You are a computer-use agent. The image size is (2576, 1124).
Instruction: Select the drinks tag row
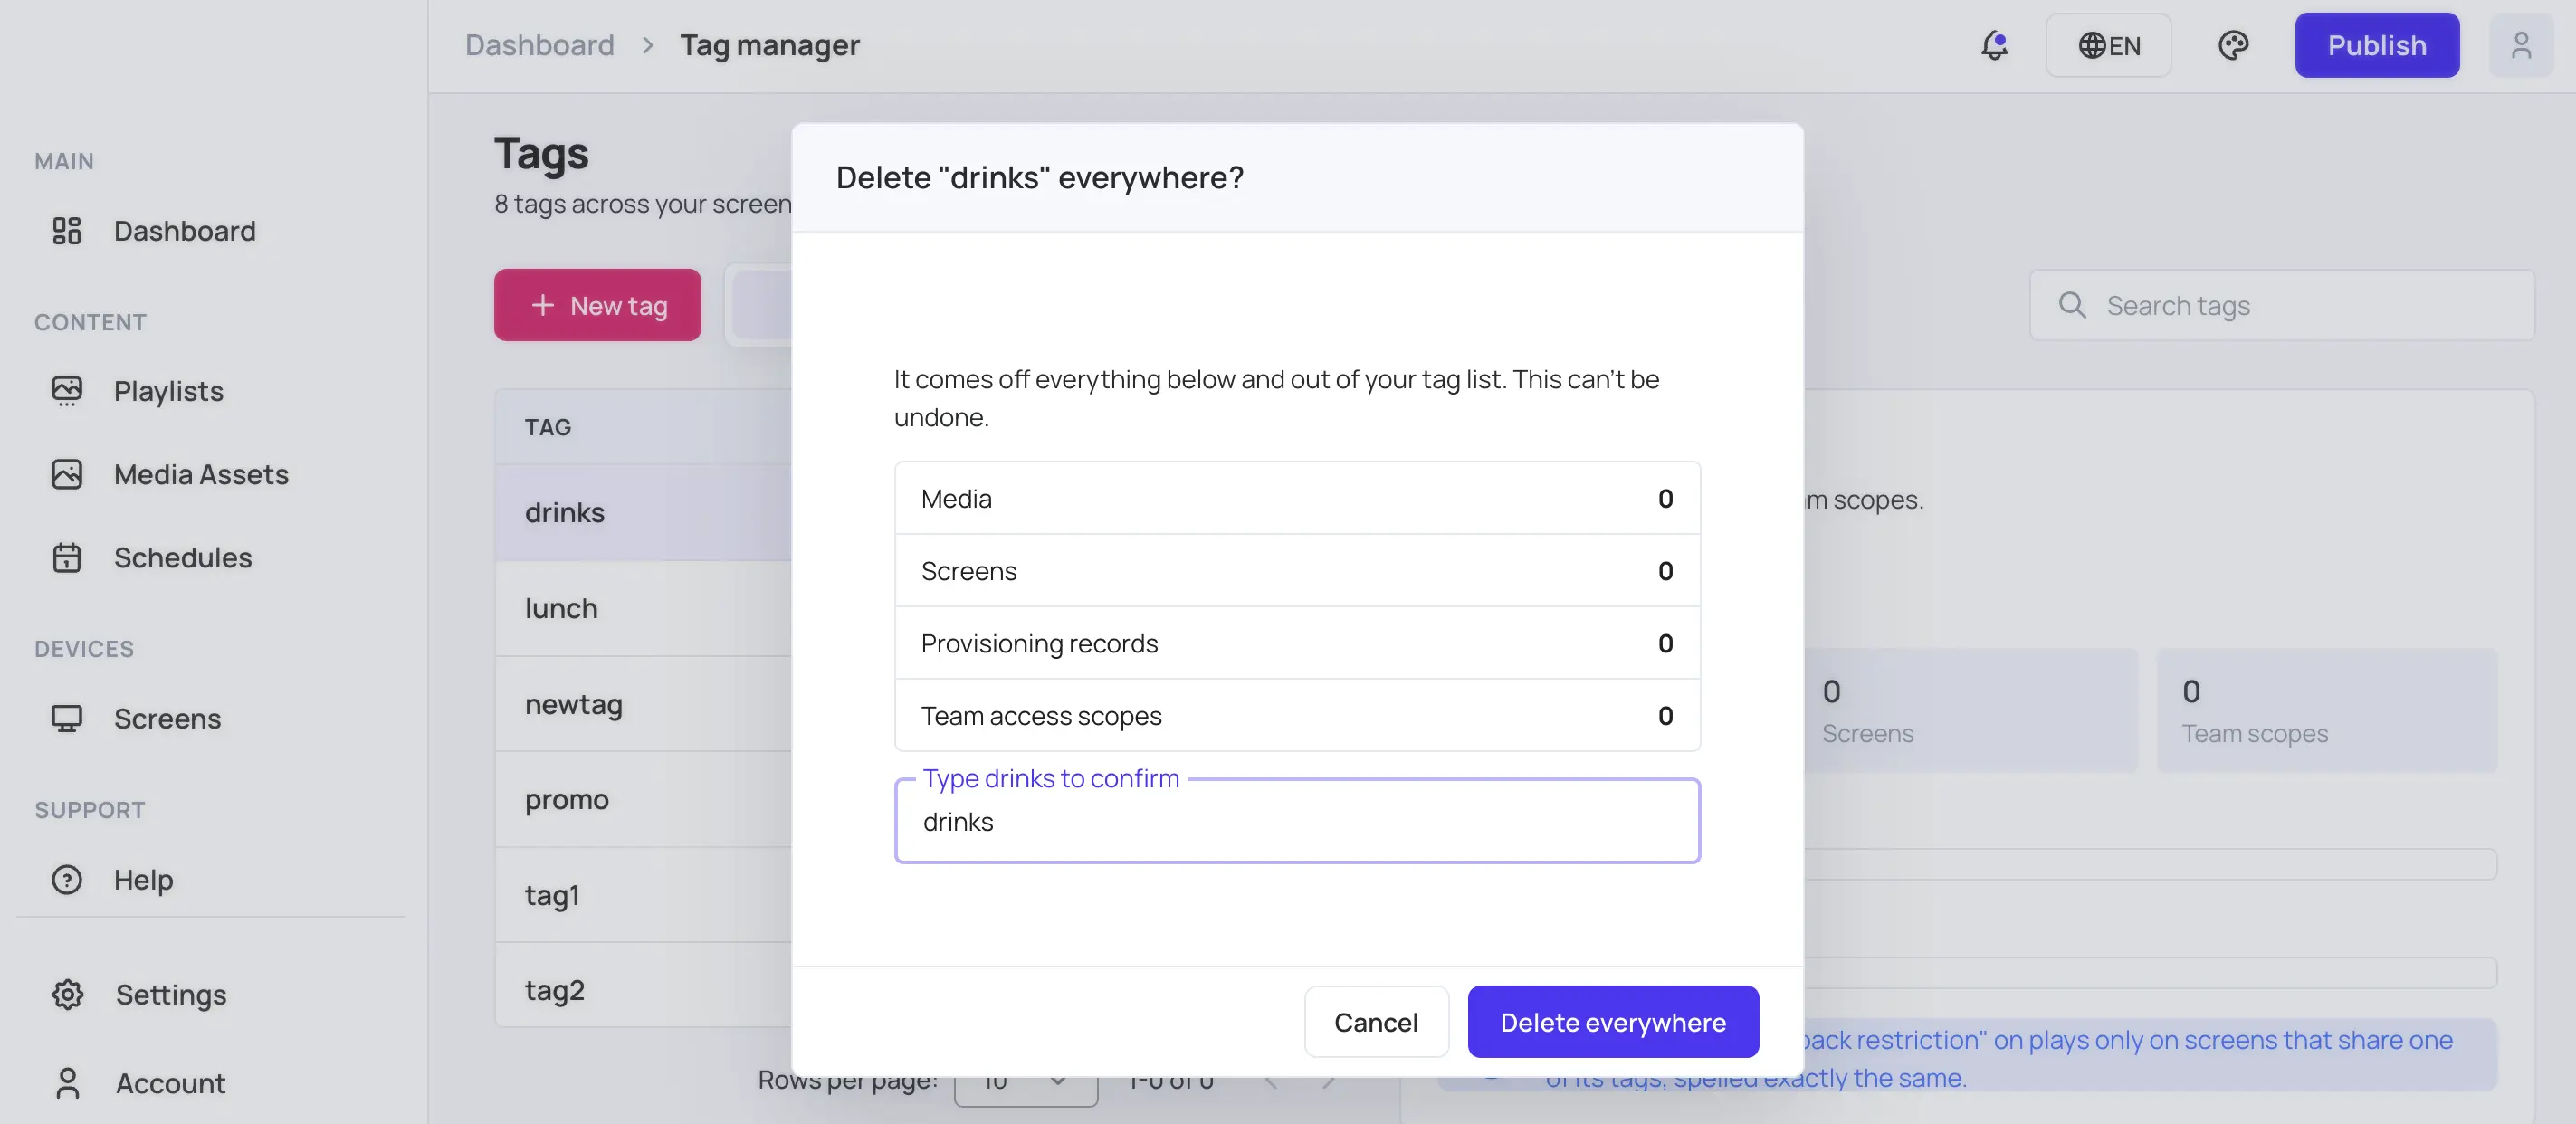click(644, 512)
